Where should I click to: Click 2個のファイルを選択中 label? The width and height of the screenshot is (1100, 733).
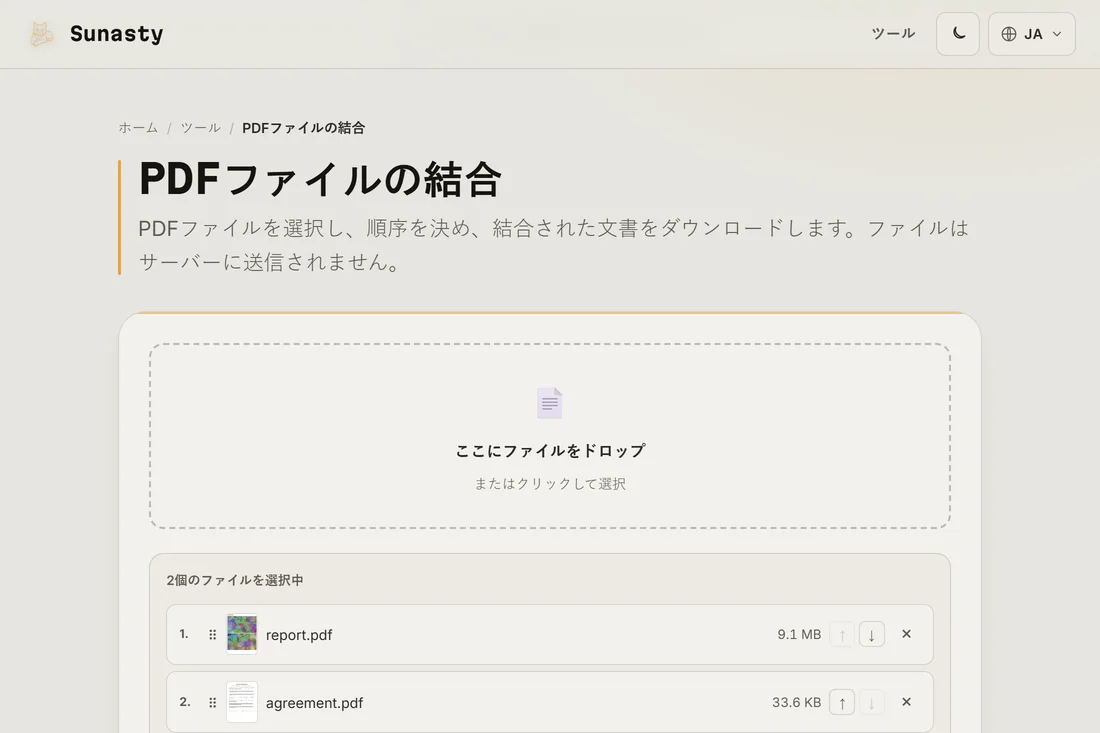[235, 580]
